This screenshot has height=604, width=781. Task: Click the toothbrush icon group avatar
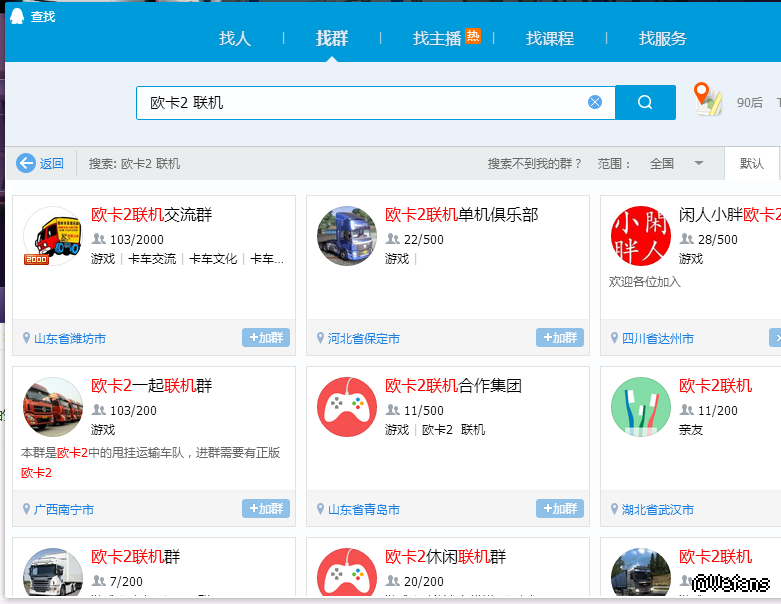(x=640, y=407)
